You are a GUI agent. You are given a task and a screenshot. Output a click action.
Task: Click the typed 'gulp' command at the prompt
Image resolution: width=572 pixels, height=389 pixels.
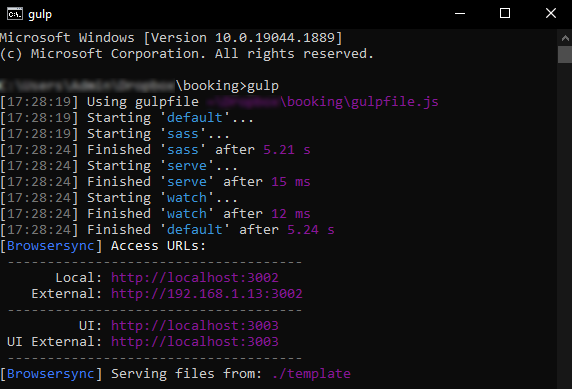coord(263,86)
